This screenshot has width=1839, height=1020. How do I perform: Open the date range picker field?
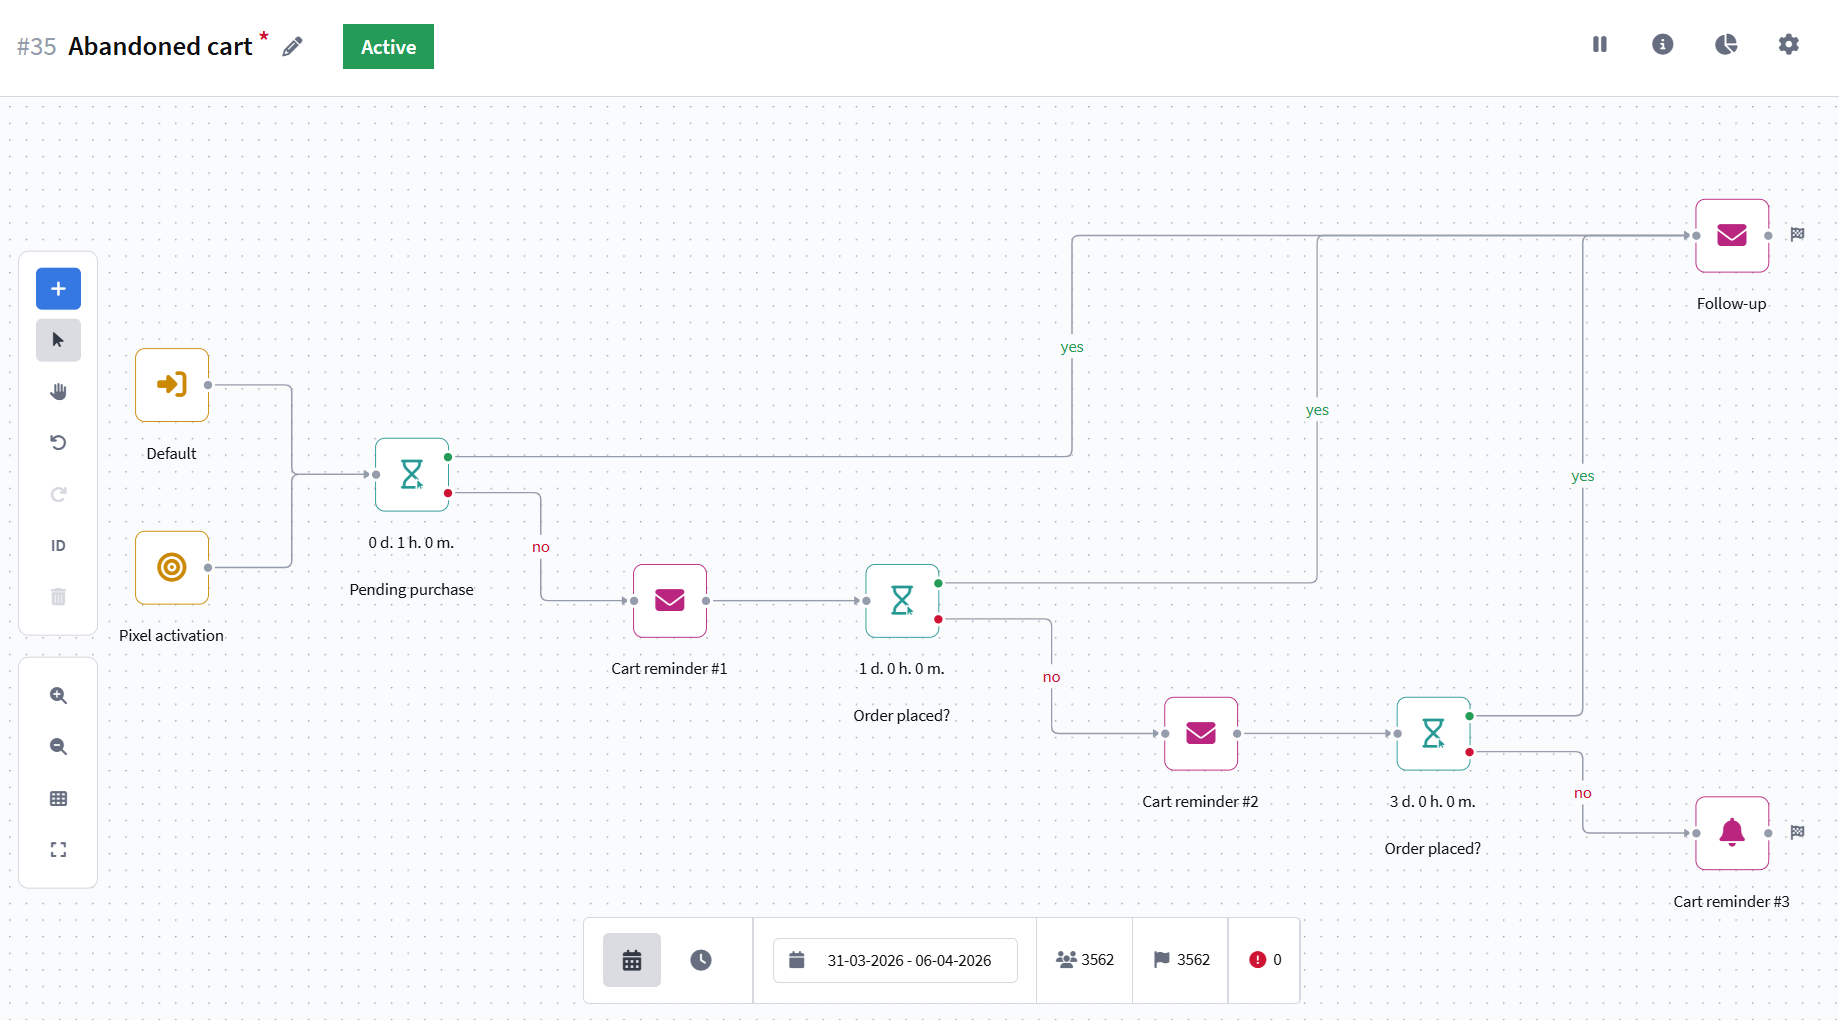pos(895,960)
